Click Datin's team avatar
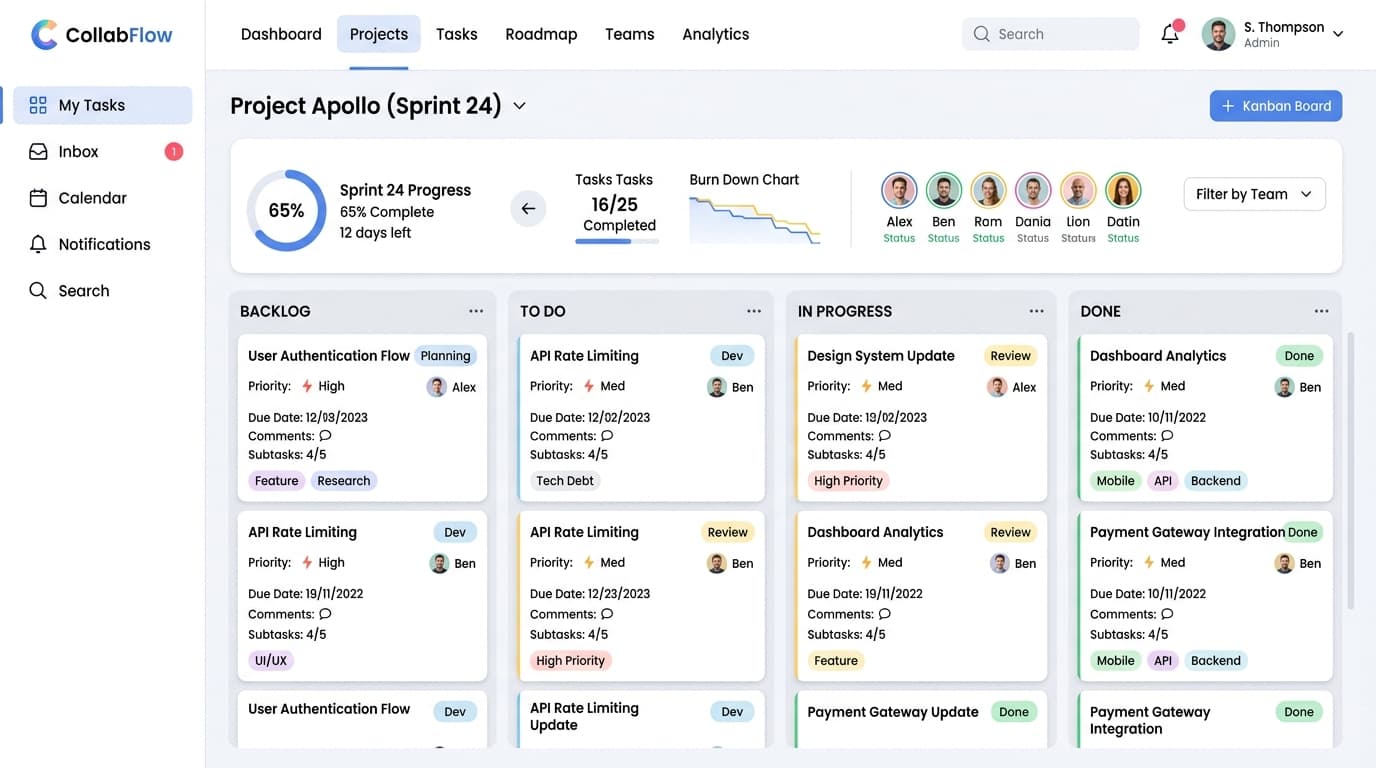Screen dimensions: 1376x768 (x=1123, y=190)
